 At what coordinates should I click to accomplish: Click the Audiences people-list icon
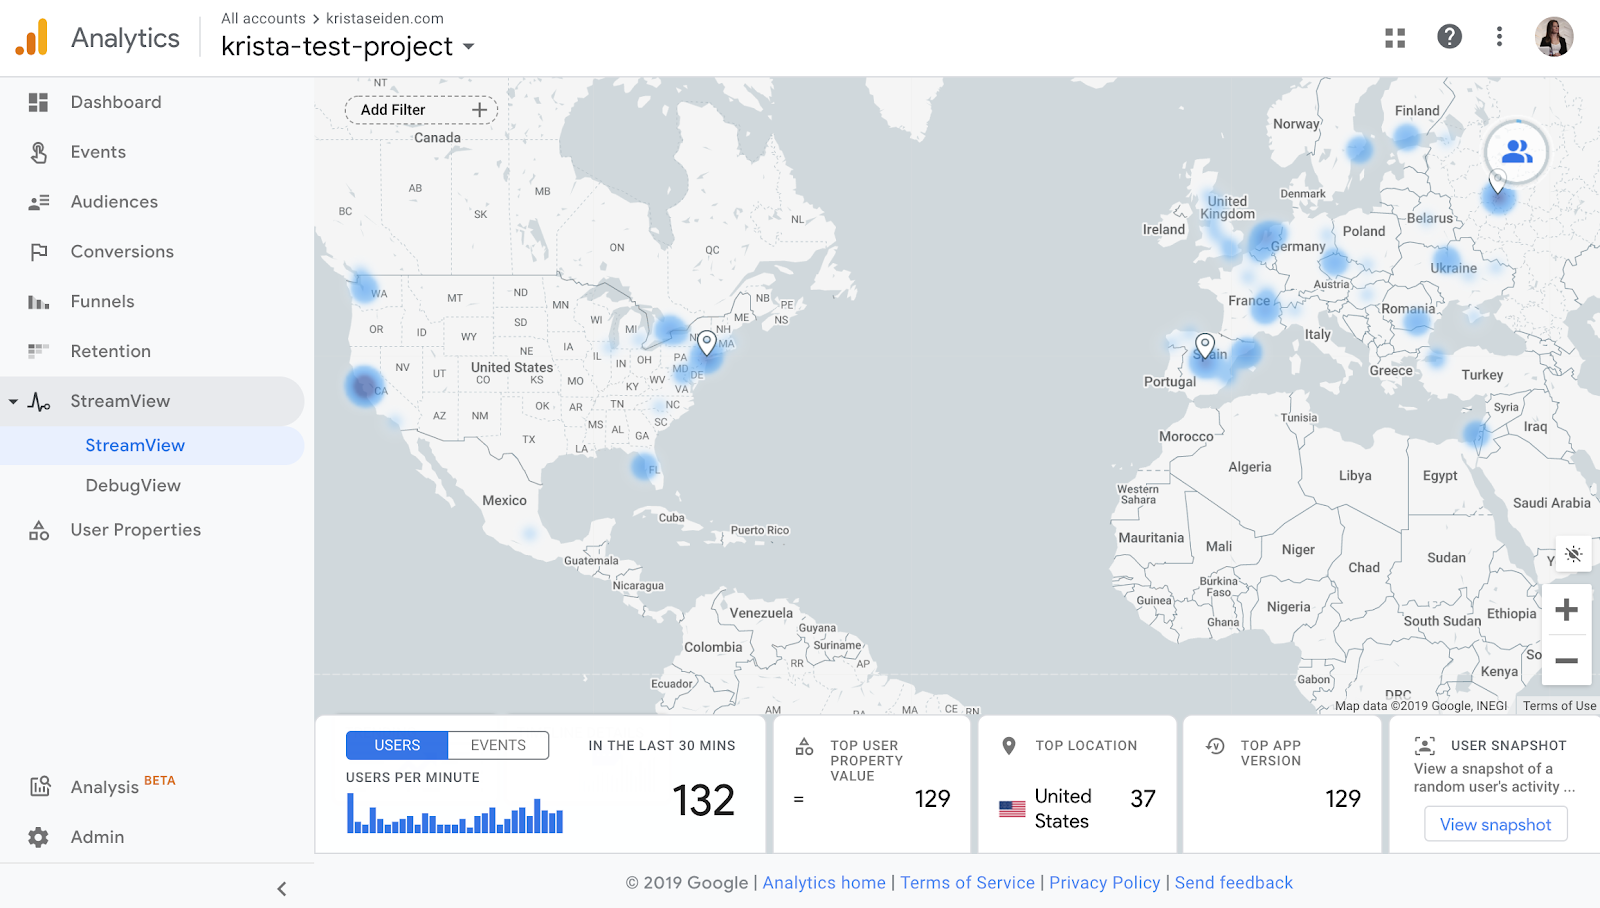tap(38, 202)
